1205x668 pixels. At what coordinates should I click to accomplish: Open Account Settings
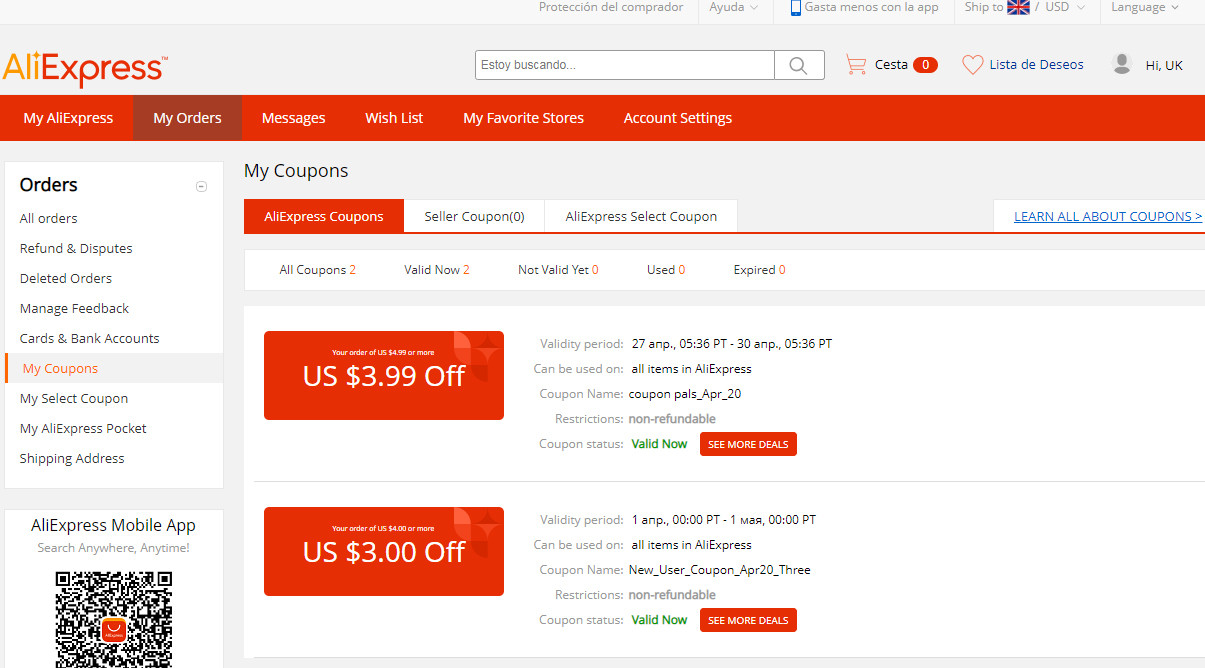[x=678, y=118]
